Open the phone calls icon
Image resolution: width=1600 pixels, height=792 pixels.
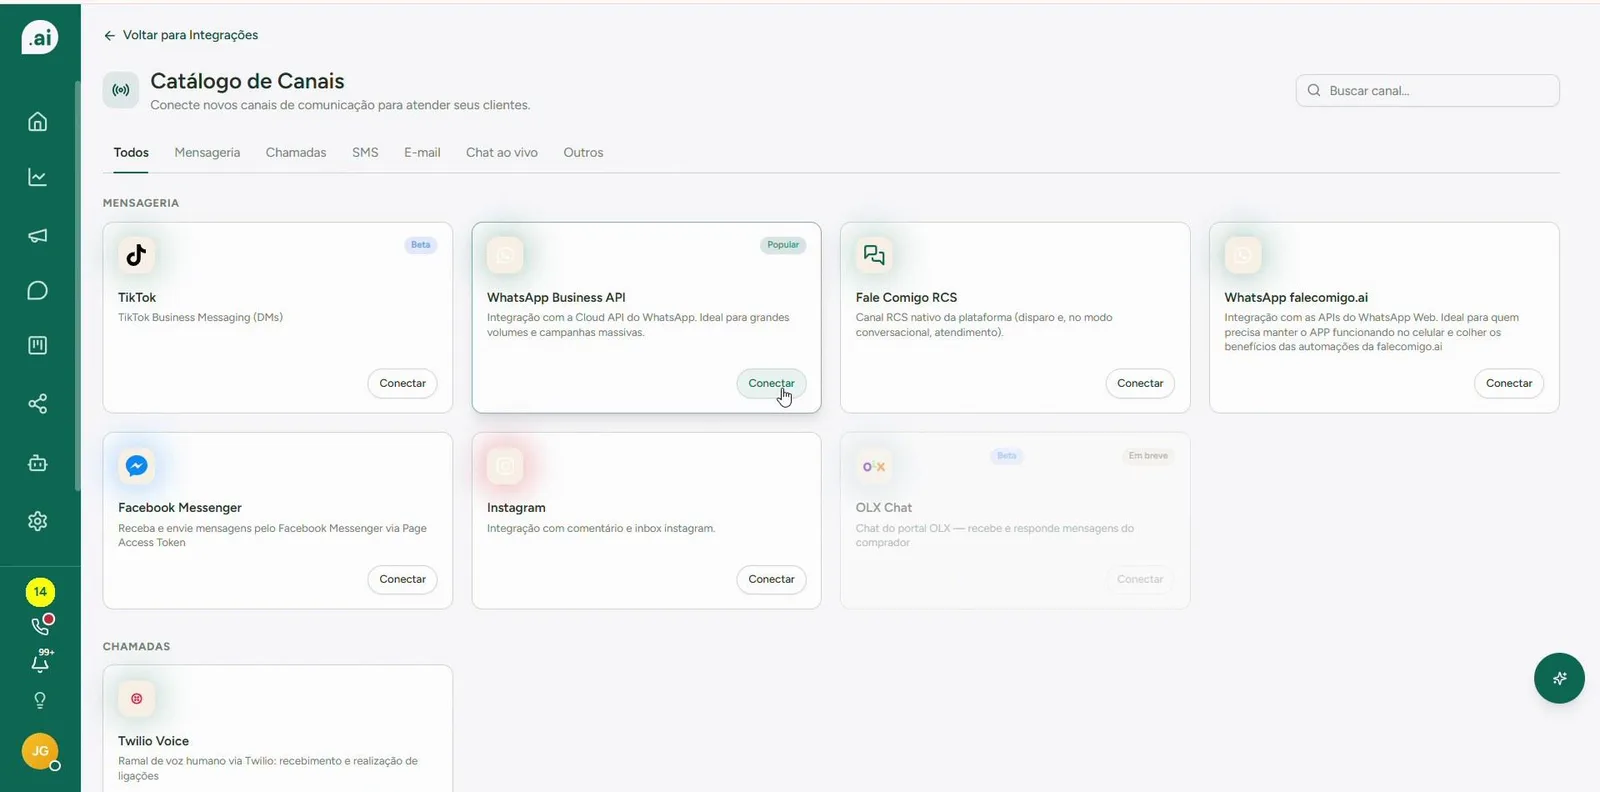tap(40, 626)
